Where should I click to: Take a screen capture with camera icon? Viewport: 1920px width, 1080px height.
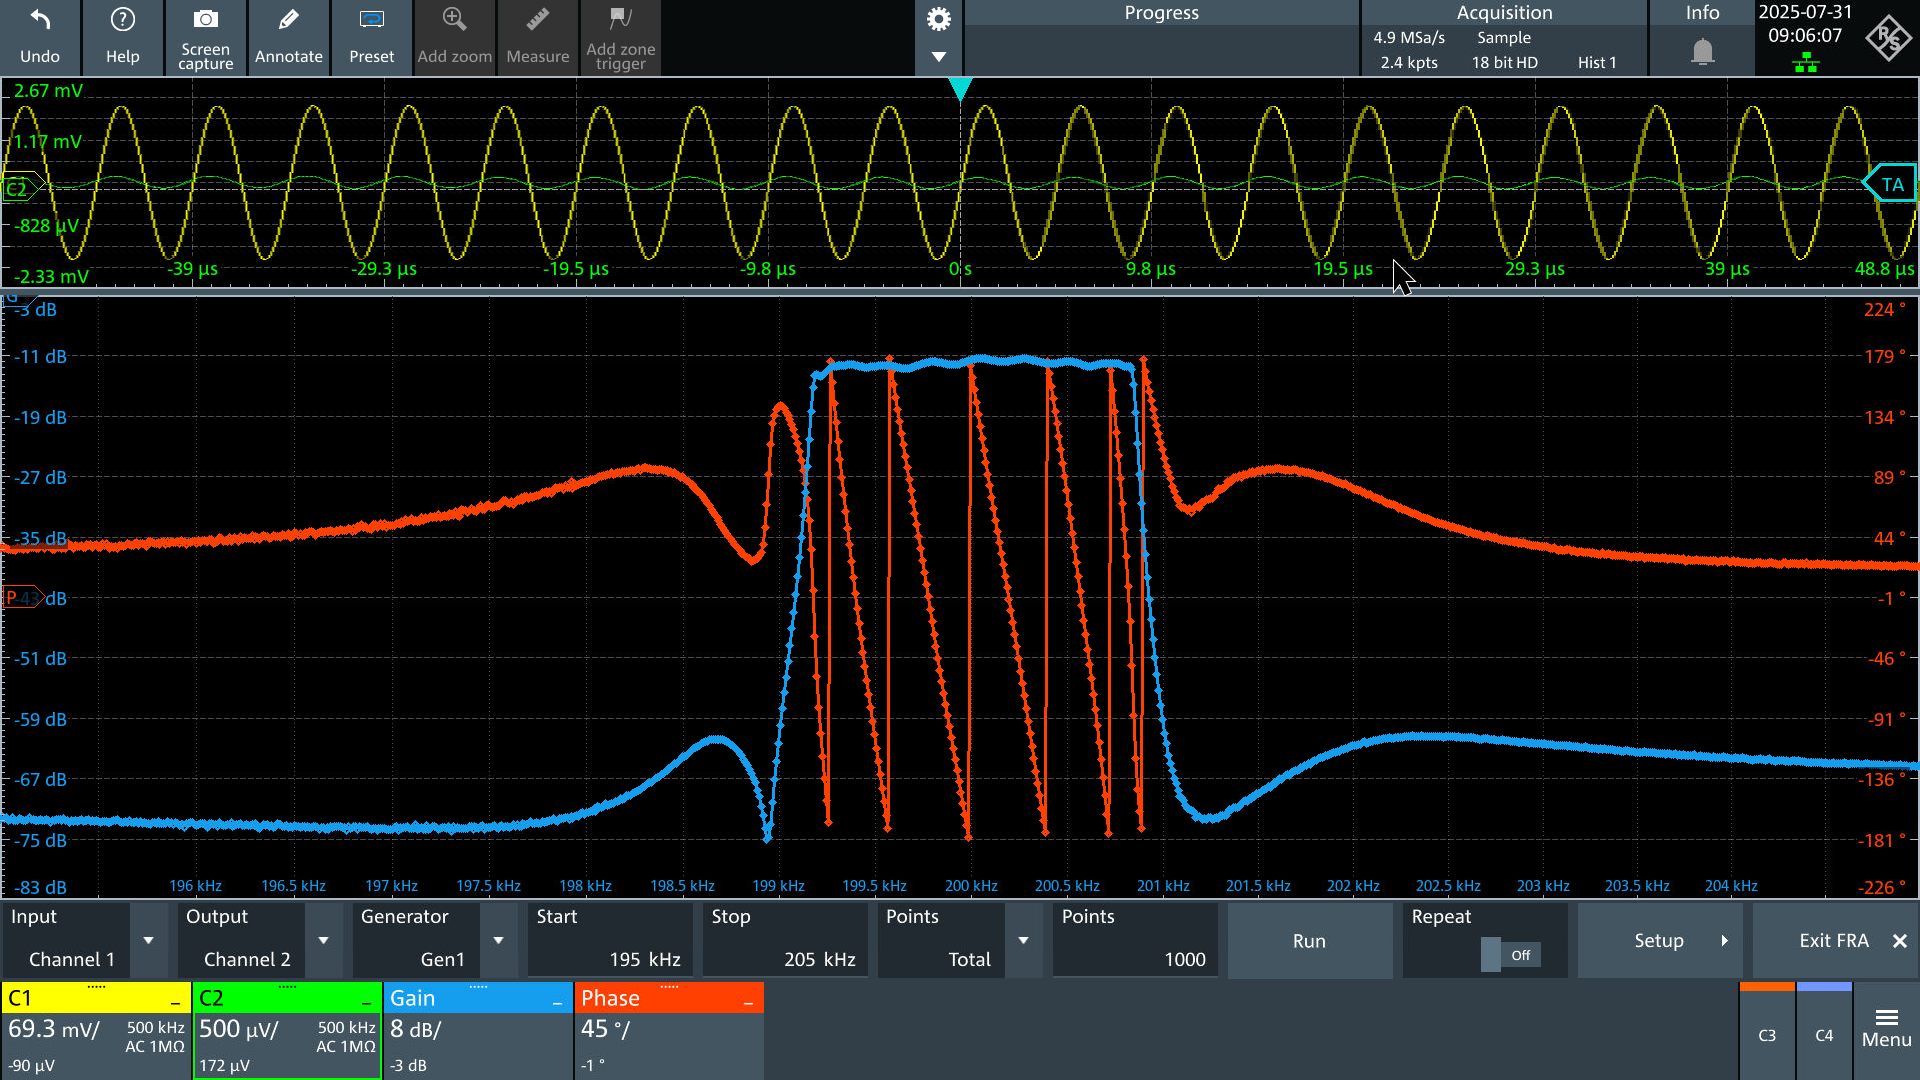tap(206, 19)
